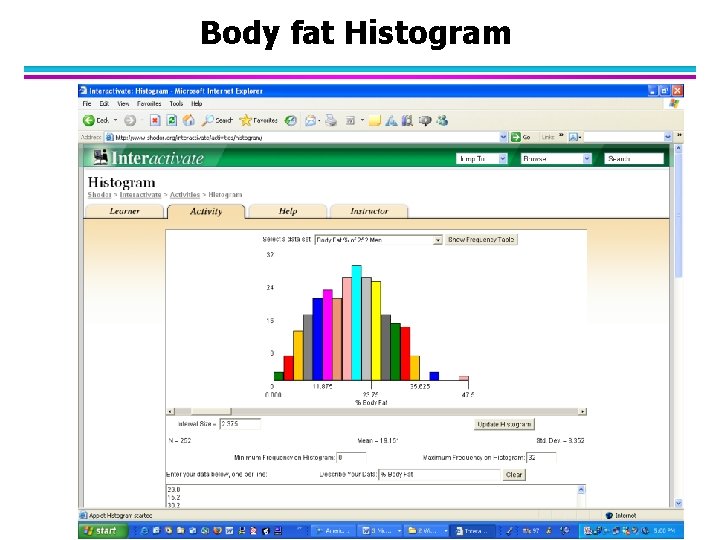Open the Tools menu

click(x=176, y=104)
